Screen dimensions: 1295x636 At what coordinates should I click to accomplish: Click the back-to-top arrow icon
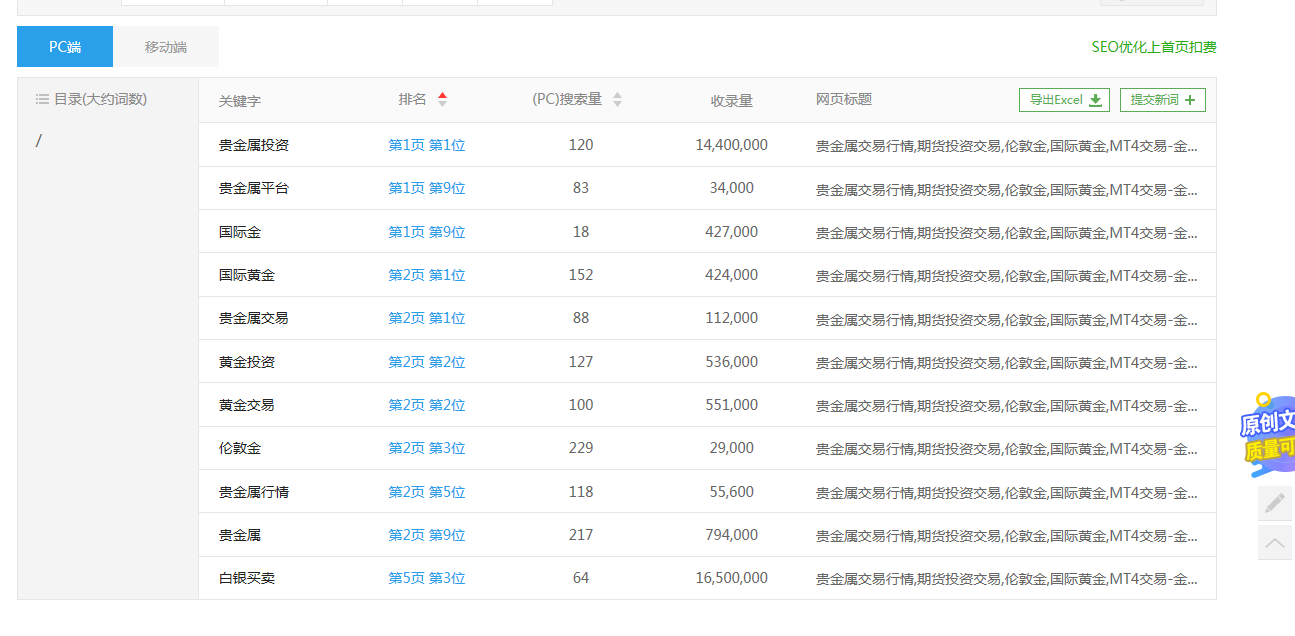[x=1274, y=543]
